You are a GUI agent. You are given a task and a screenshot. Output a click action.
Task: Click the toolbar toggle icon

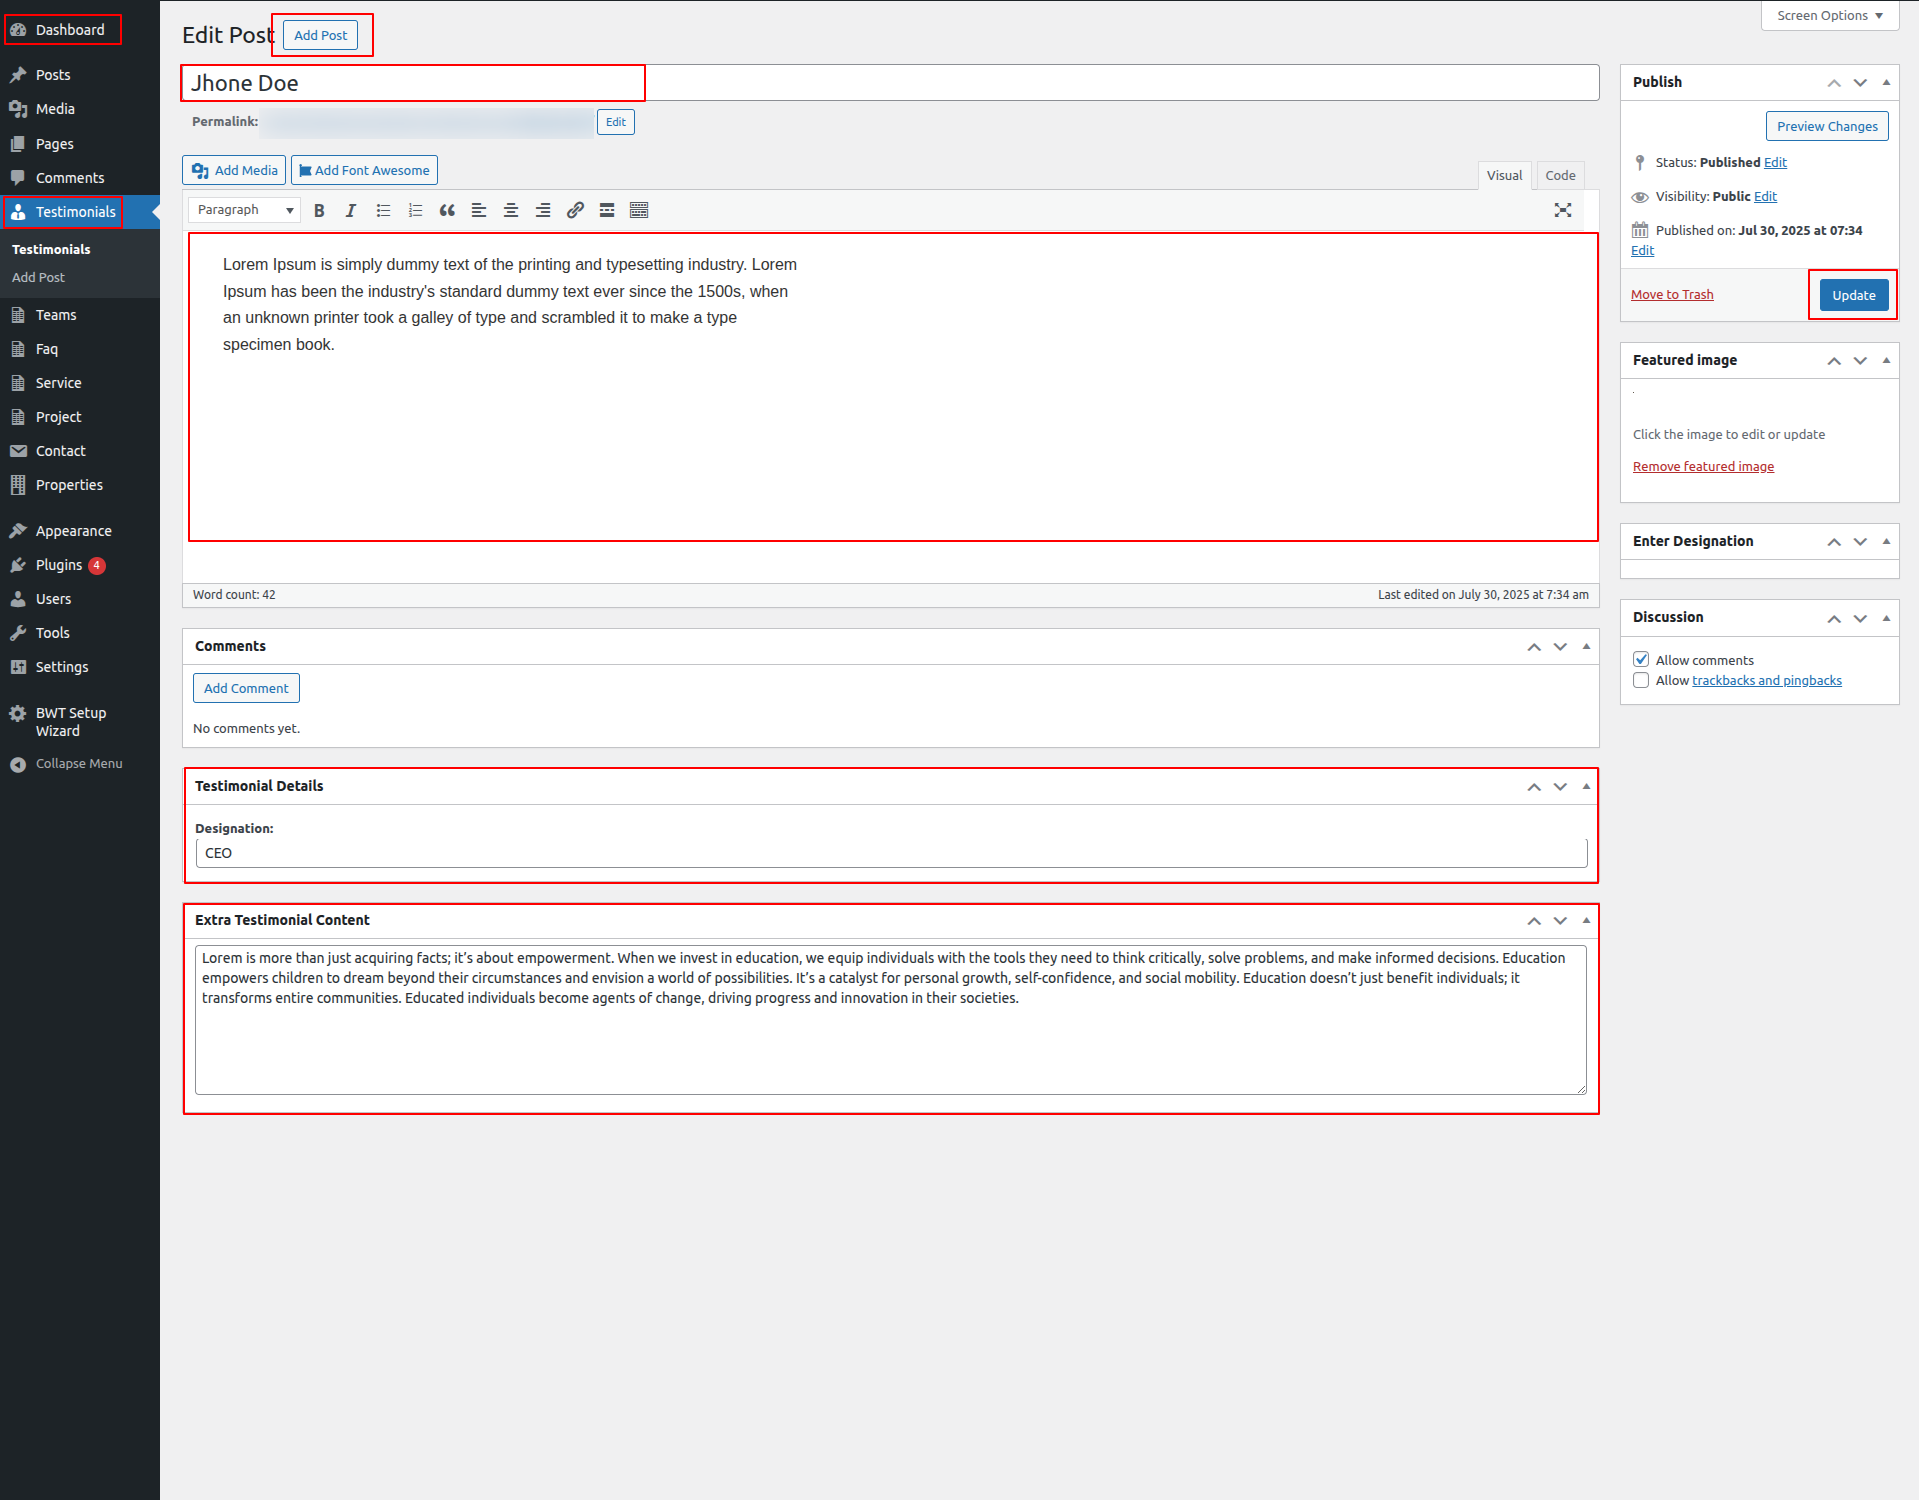639,210
